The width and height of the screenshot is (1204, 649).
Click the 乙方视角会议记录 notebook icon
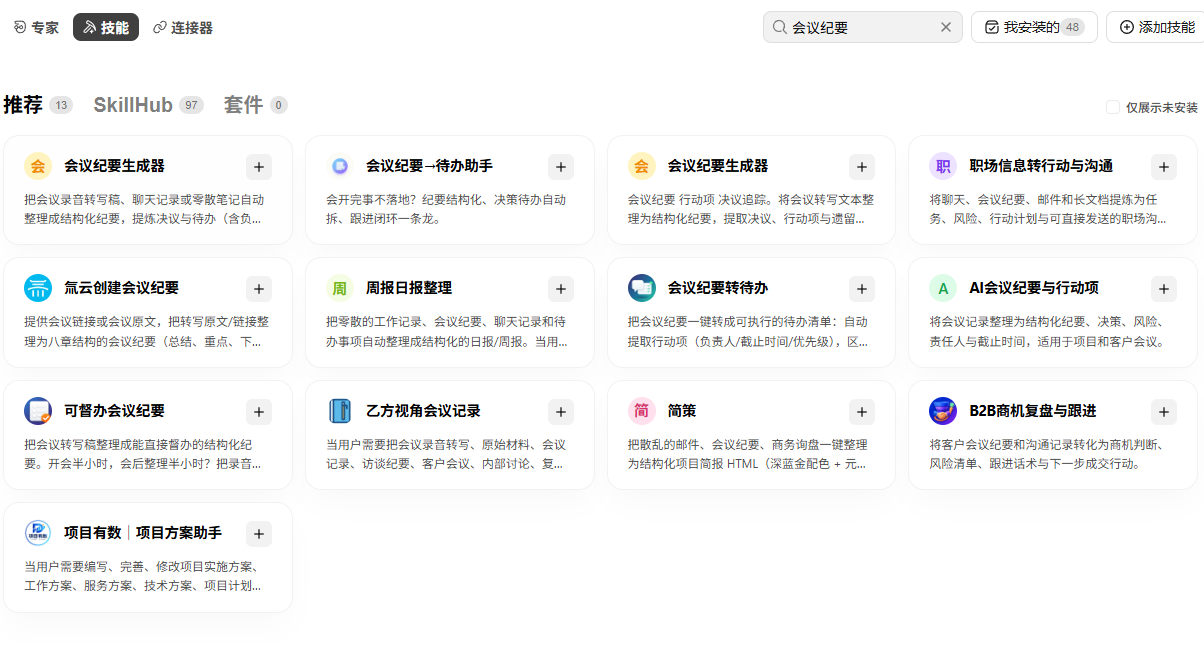pos(340,411)
